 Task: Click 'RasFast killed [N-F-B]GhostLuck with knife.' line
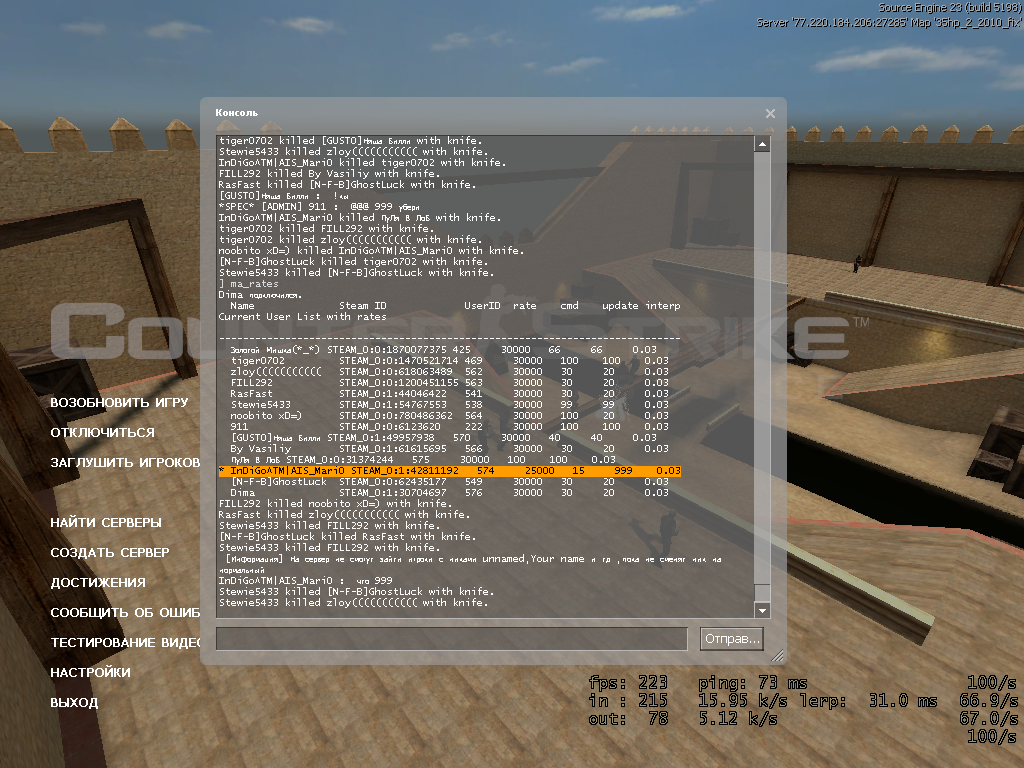point(347,185)
